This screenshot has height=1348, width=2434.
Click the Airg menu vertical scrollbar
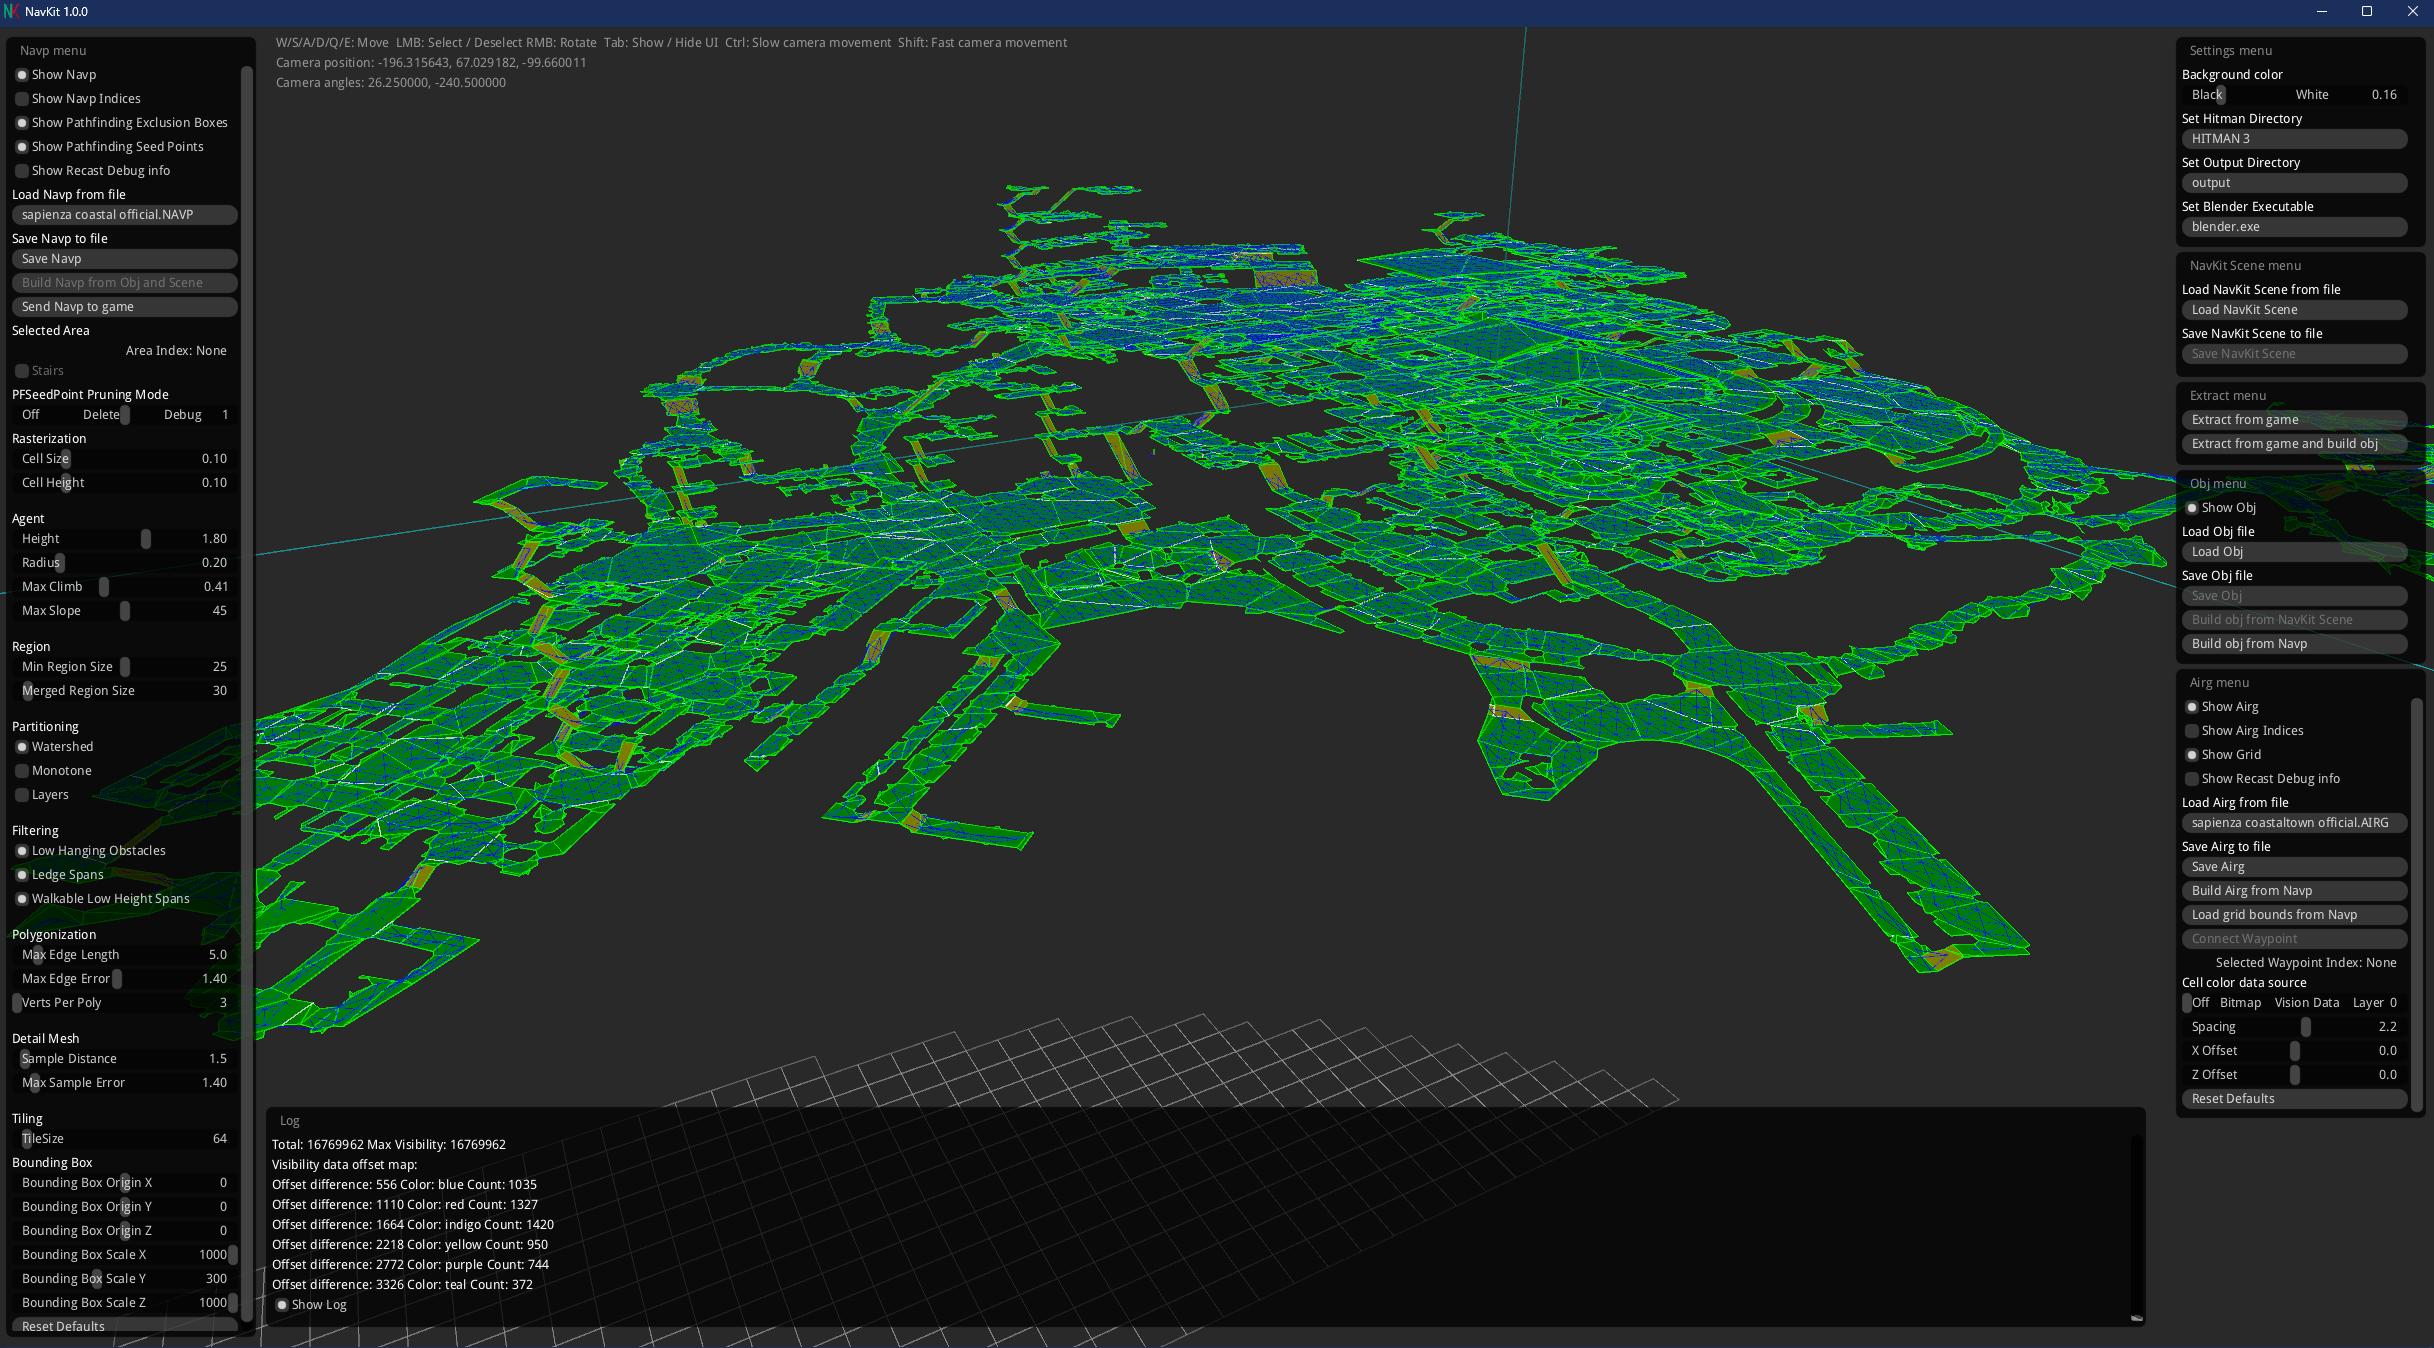coord(2416,905)
